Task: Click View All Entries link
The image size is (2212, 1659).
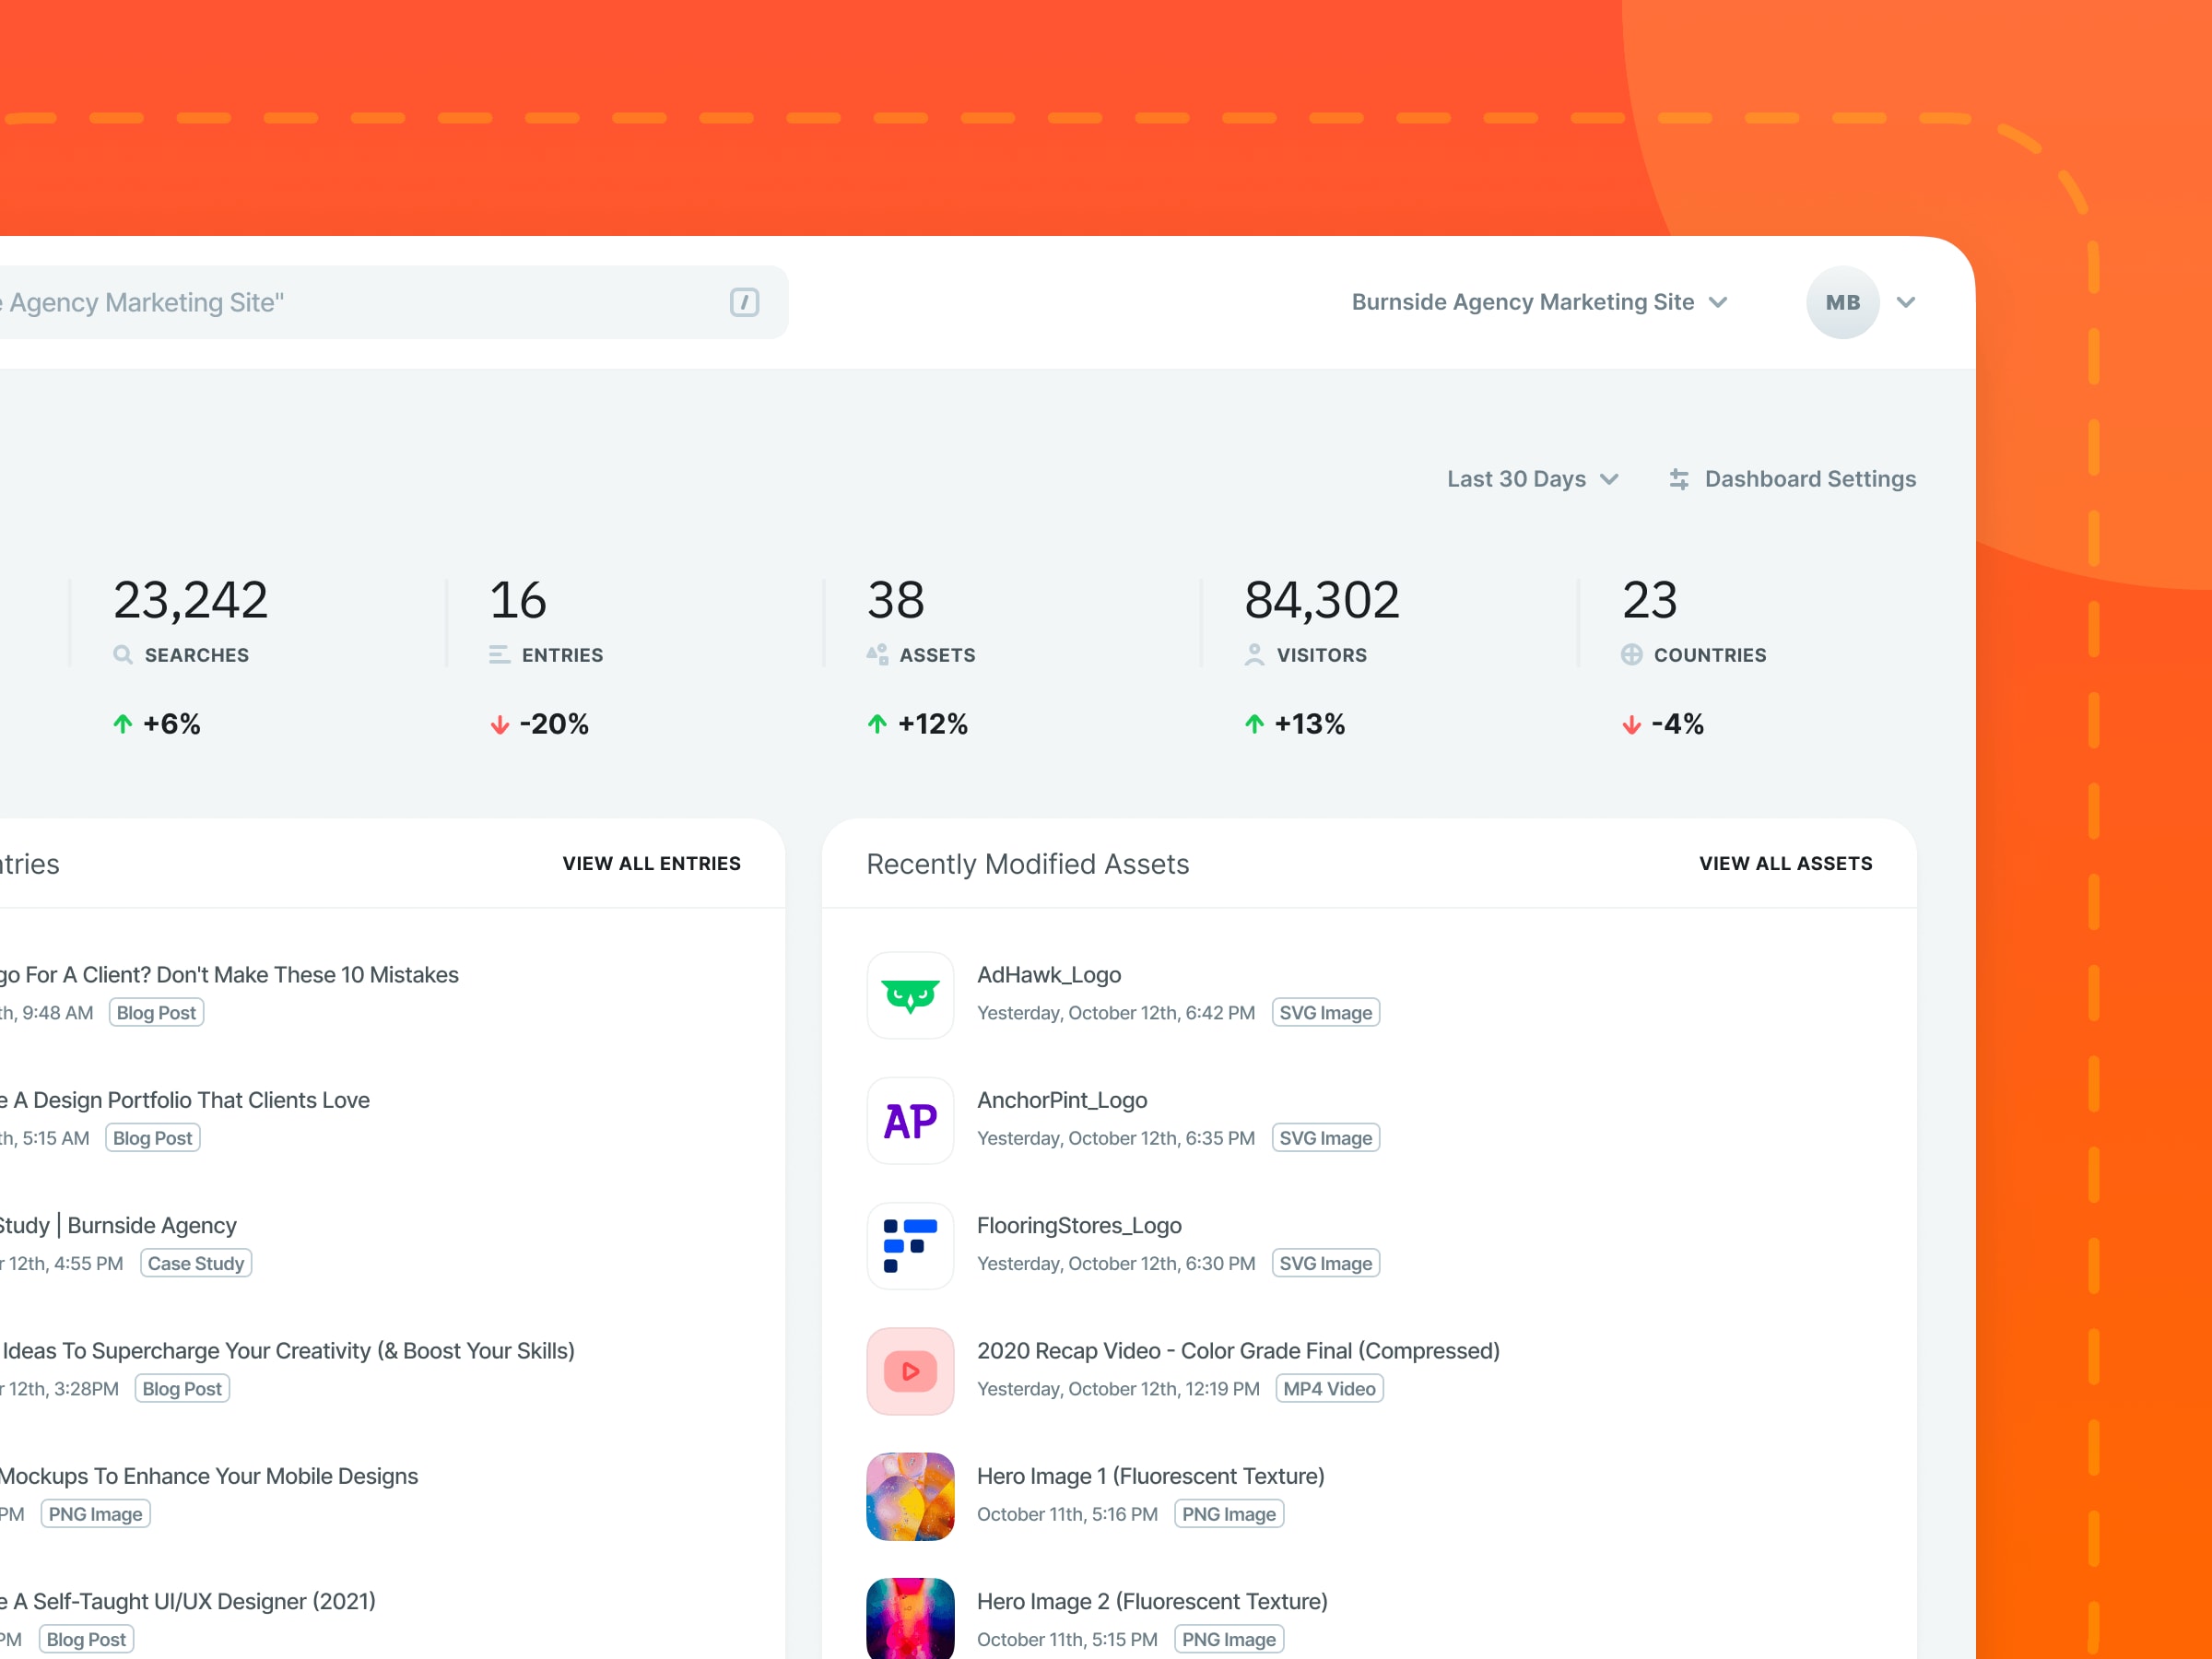Action: (x=652, y=864)
